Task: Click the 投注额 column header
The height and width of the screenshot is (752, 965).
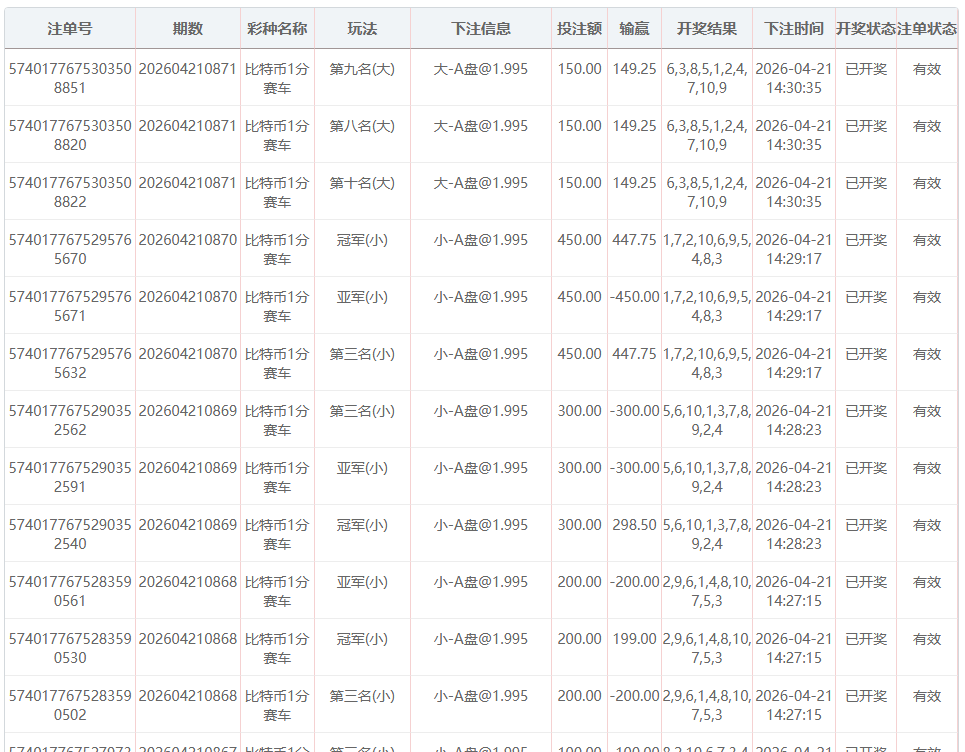Action: click(579, 29)
